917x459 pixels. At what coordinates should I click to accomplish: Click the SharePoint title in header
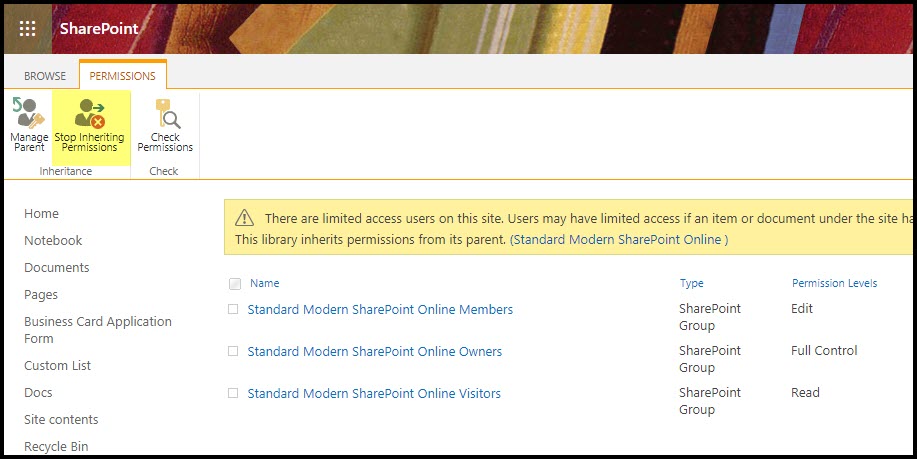tap(99, 28)
